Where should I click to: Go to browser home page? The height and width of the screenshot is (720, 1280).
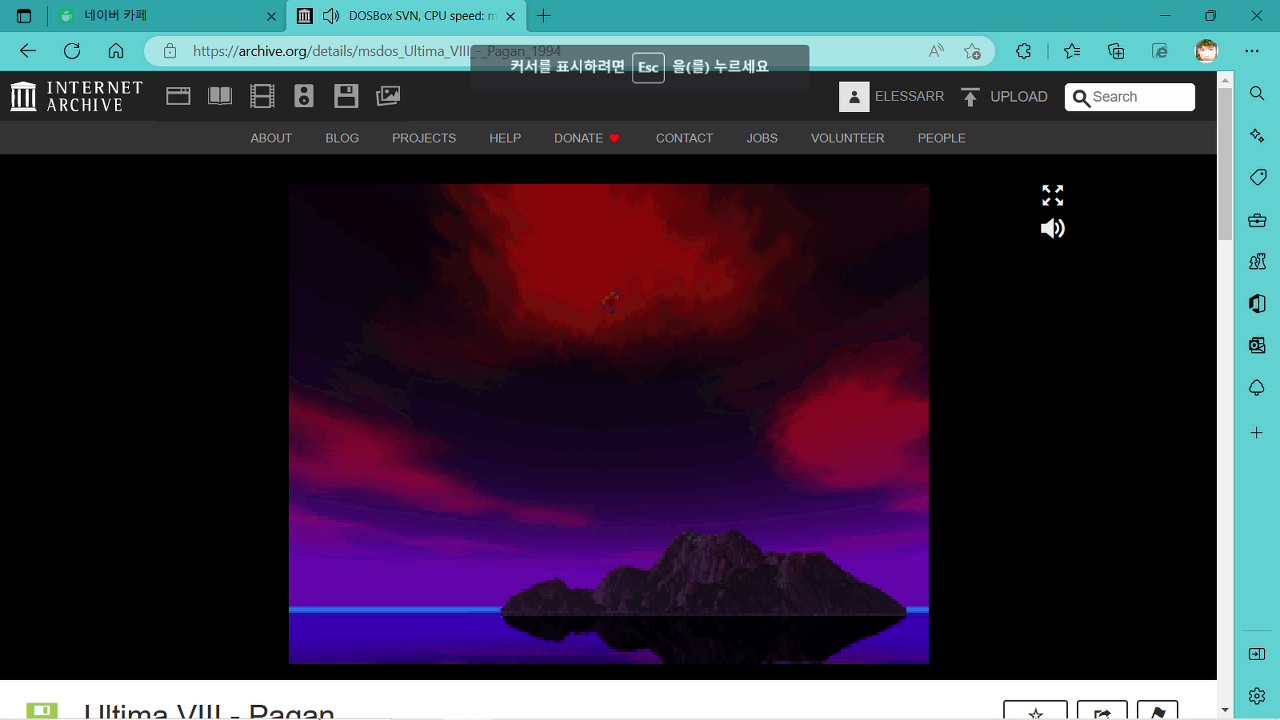click(116, 51)
